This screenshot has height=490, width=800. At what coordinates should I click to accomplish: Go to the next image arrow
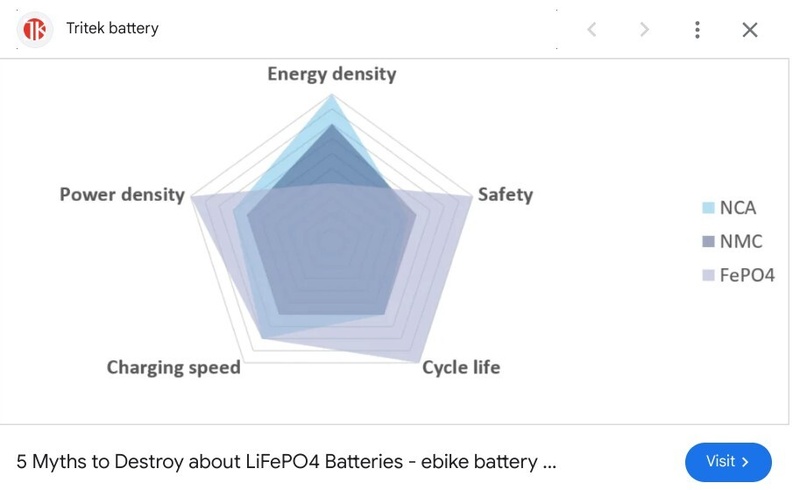coord(644,30)
